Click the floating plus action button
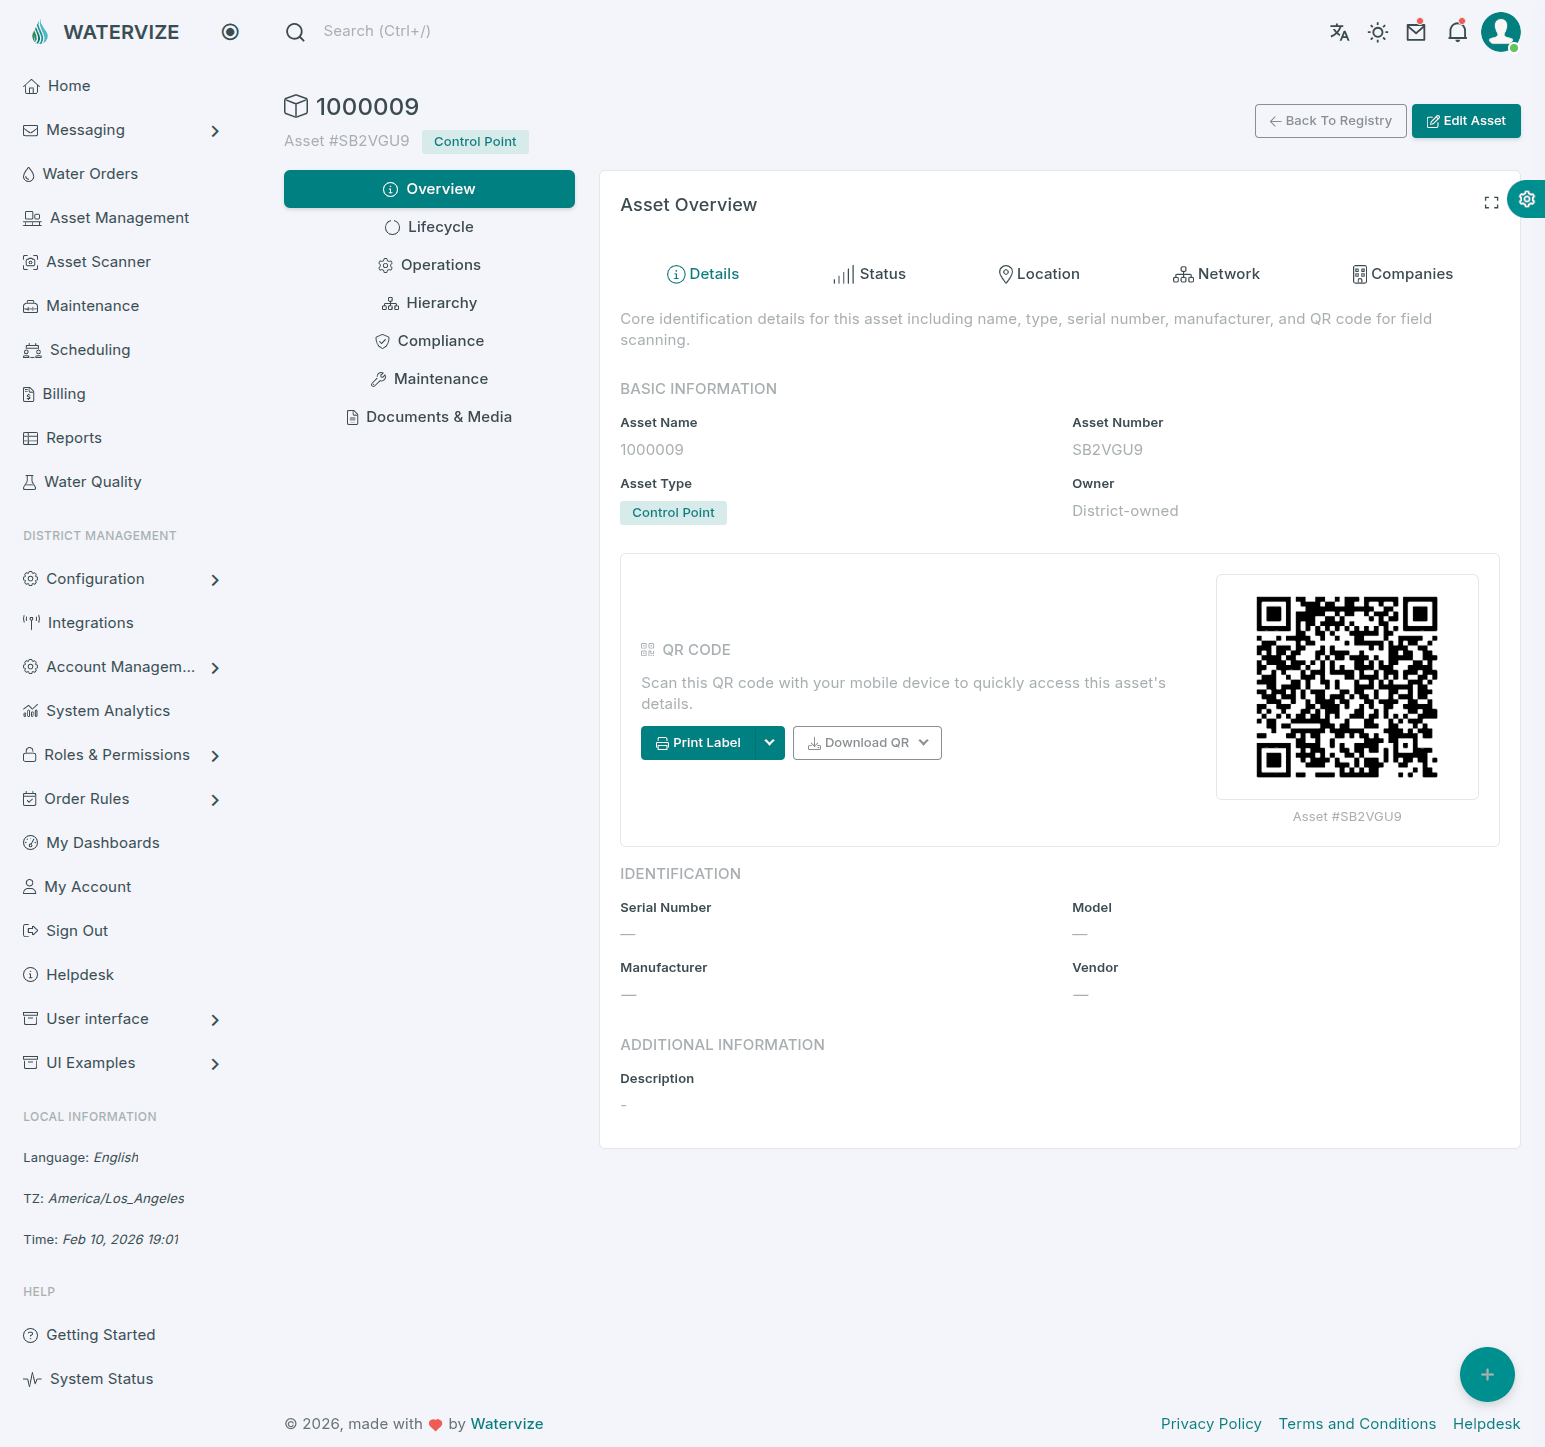 [1487, 1375]
